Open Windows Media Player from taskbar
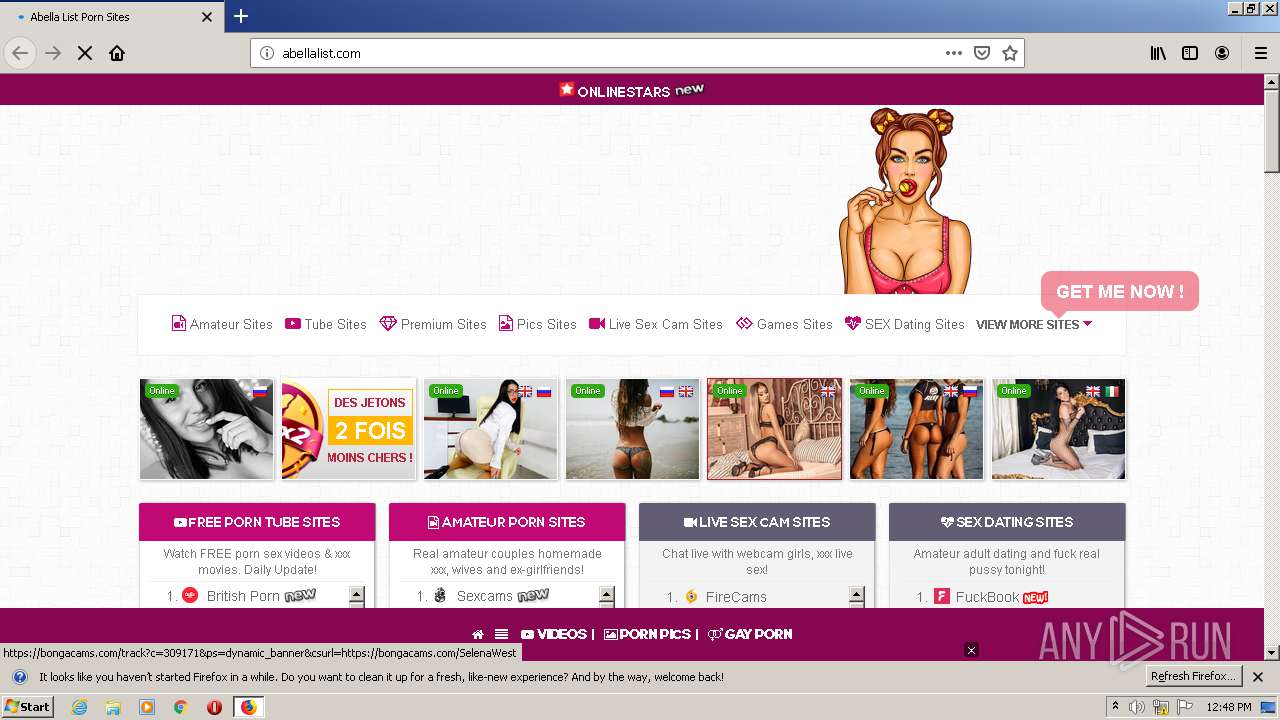This screenshot has height=720, width=1280. [x=147, y=707]
